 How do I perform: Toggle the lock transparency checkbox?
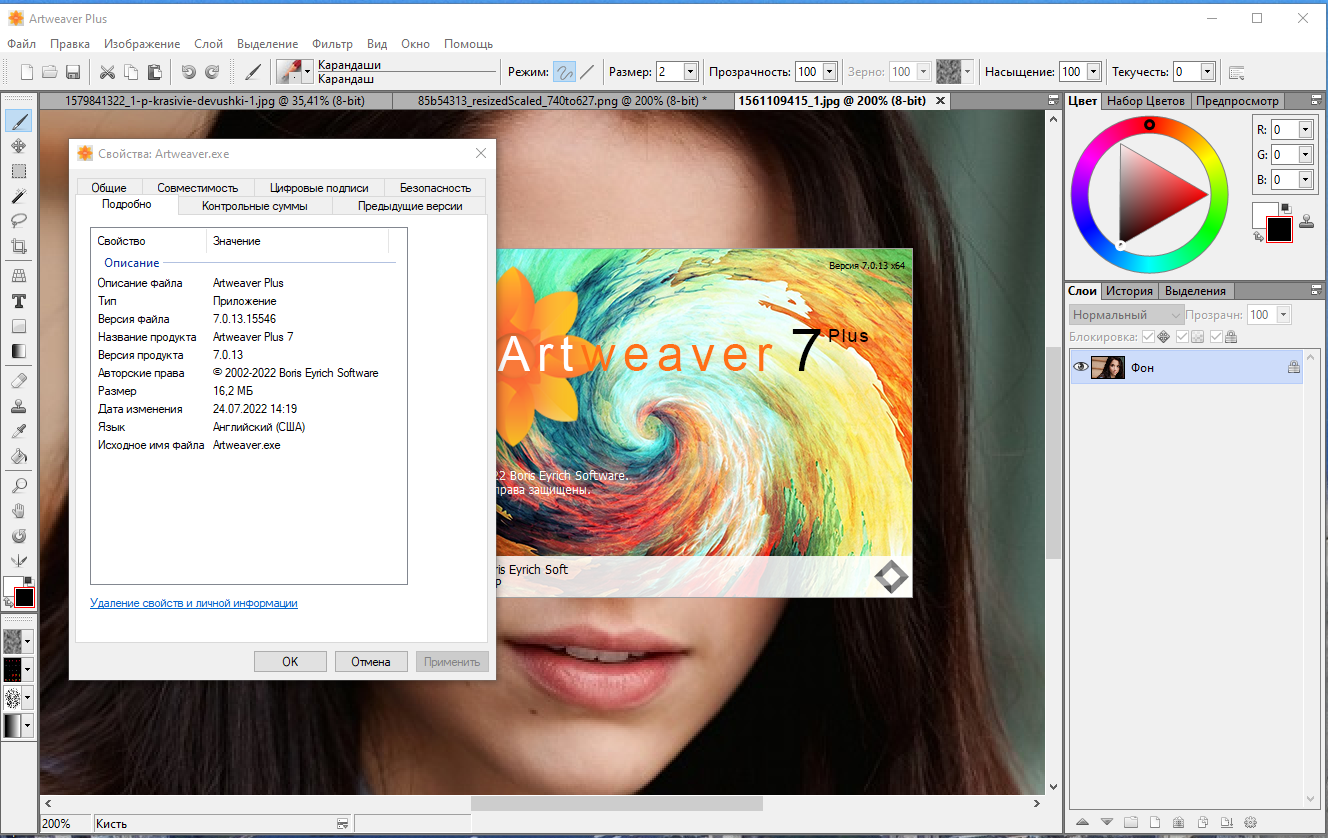click(1182, 337)
